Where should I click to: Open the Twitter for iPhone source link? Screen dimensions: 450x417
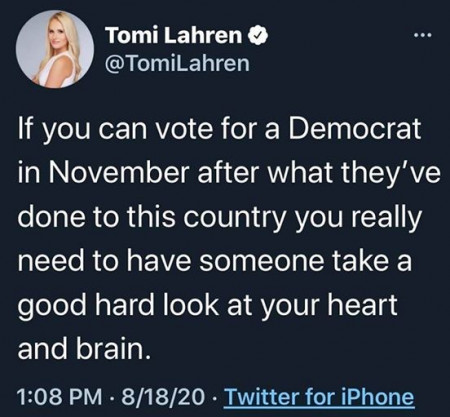pyautogui.click(x=319, y=397)
